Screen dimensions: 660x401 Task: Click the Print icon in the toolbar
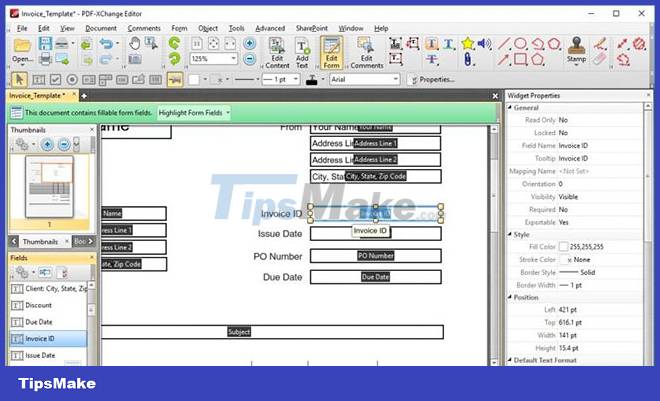pos(45,59)
